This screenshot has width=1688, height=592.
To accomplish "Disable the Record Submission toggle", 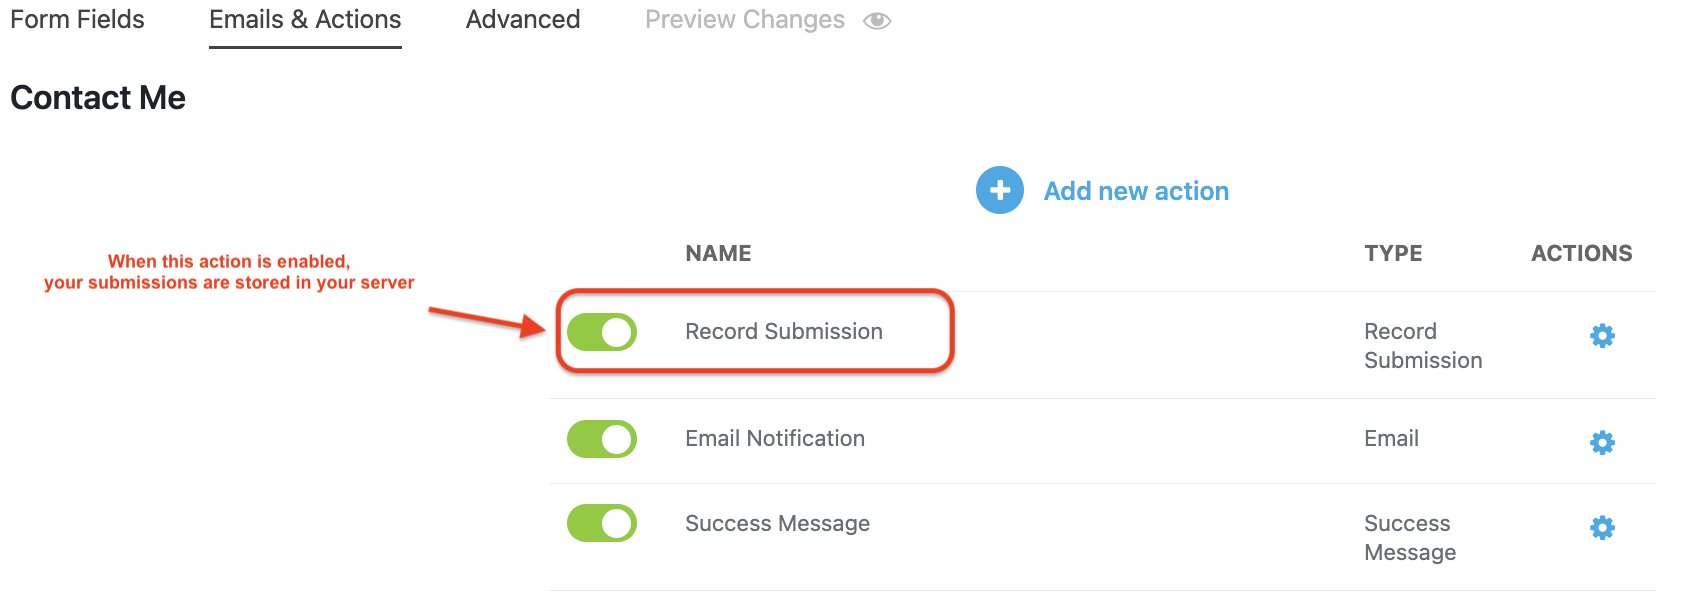I will click(602, 332).
